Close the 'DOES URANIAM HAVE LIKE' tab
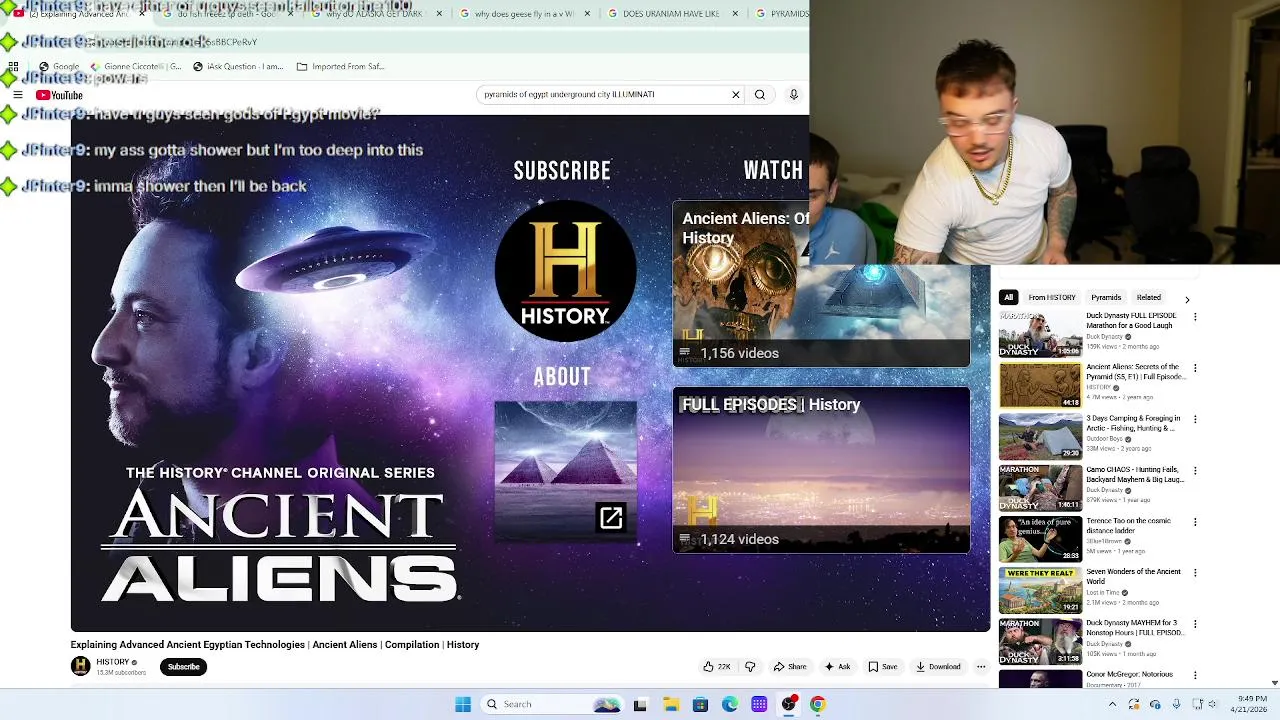The image size is (1280, 720). pos(735,14)
